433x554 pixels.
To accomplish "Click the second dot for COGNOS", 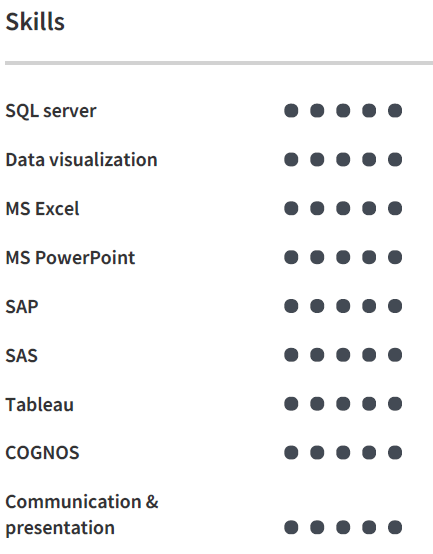I will [317, 453].
